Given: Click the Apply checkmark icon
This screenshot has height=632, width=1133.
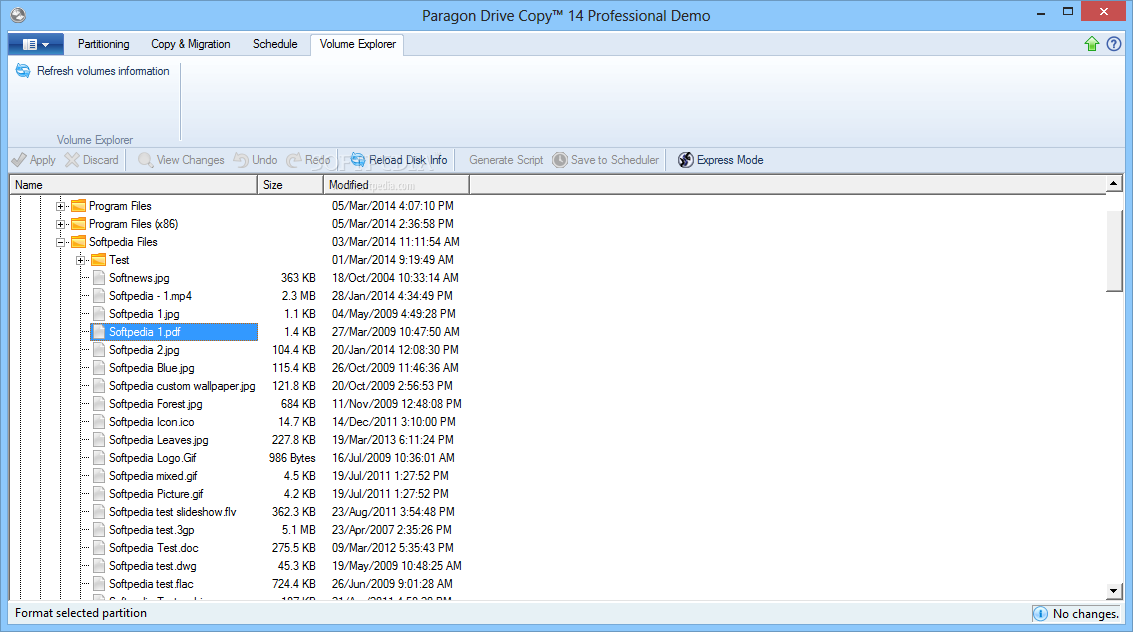Looking at the screenshot, I should point(19,160).
